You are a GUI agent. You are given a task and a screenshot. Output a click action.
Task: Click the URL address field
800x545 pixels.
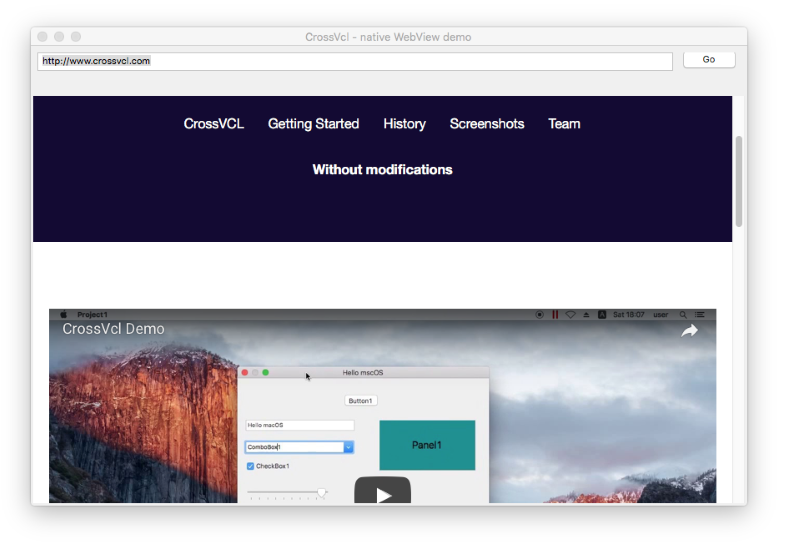355,61
